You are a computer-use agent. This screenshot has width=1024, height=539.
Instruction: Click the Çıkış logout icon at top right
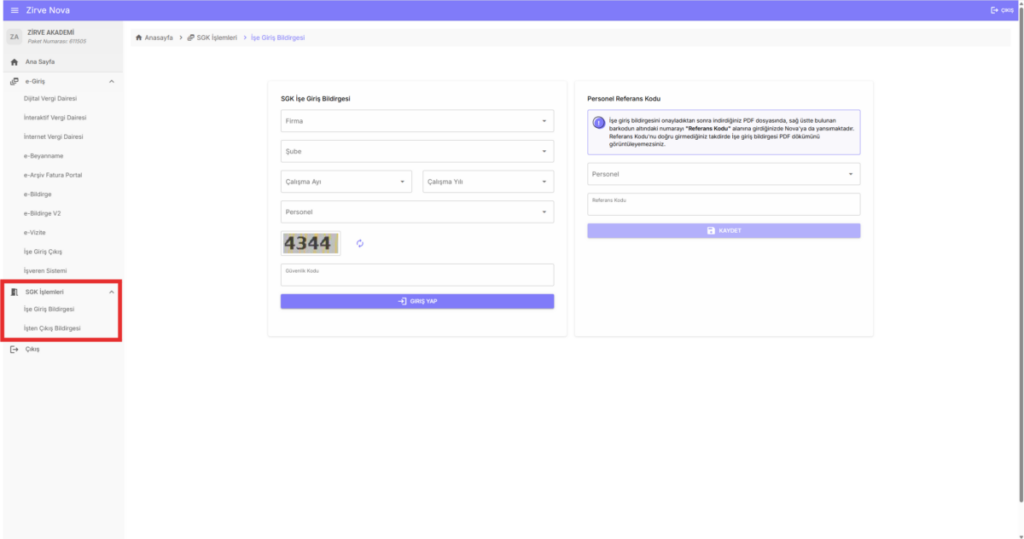coord(995,10)
